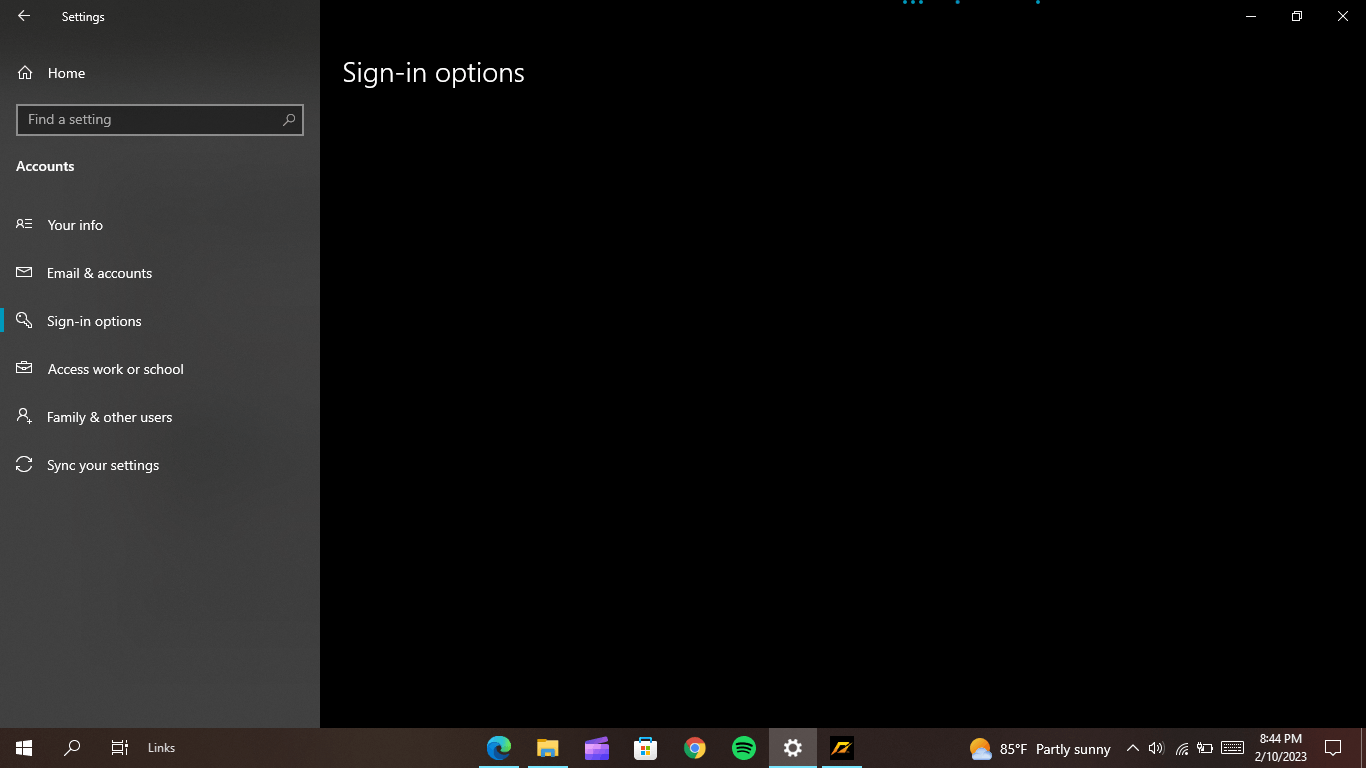Open the touch keyboard from the tray

tap(1233, 748)
